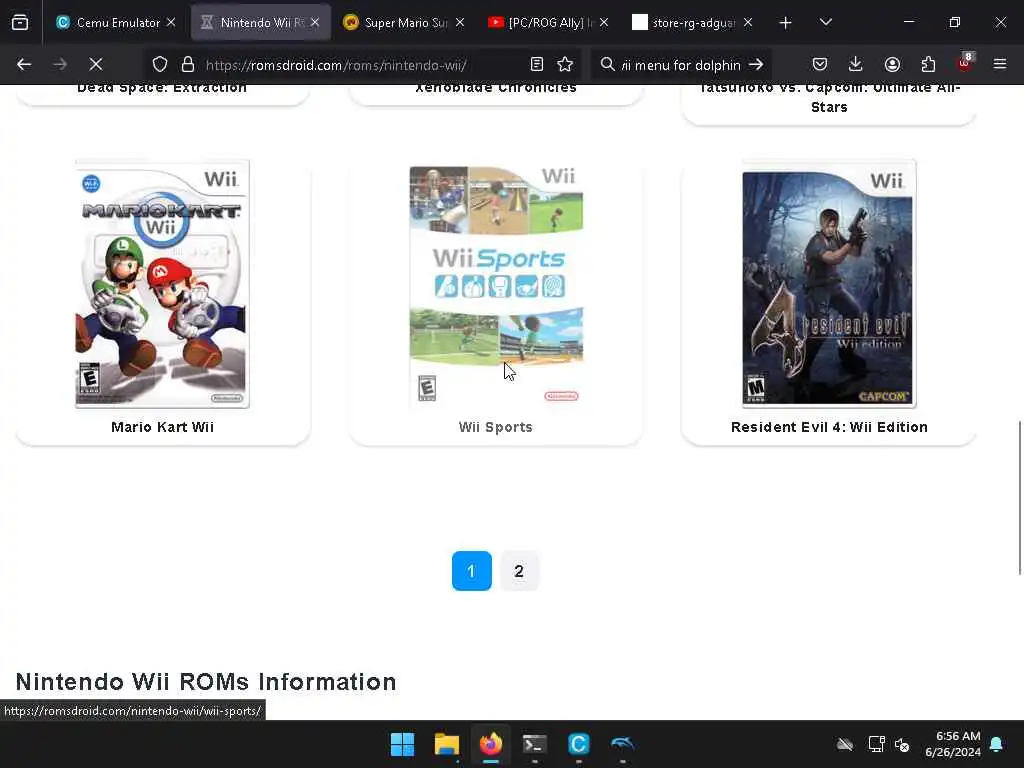
Task: Open File Explorer from the taskbar
Action: pyautogui.click(x=447, y=744)
